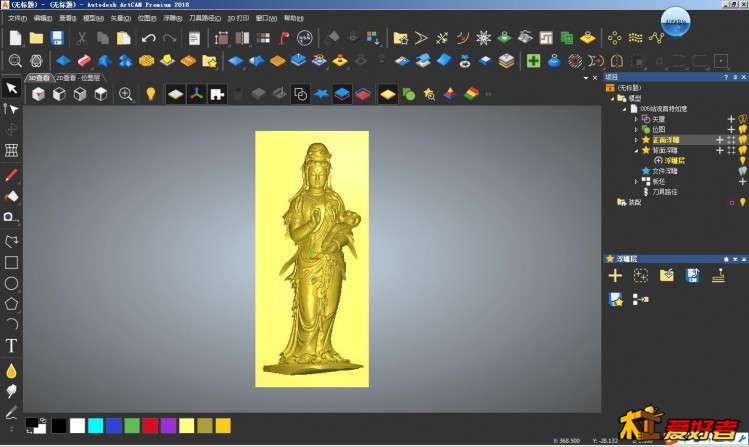Expand the 矢量 tree node
This screenshot has width=749, height=447.
[636, 118]
